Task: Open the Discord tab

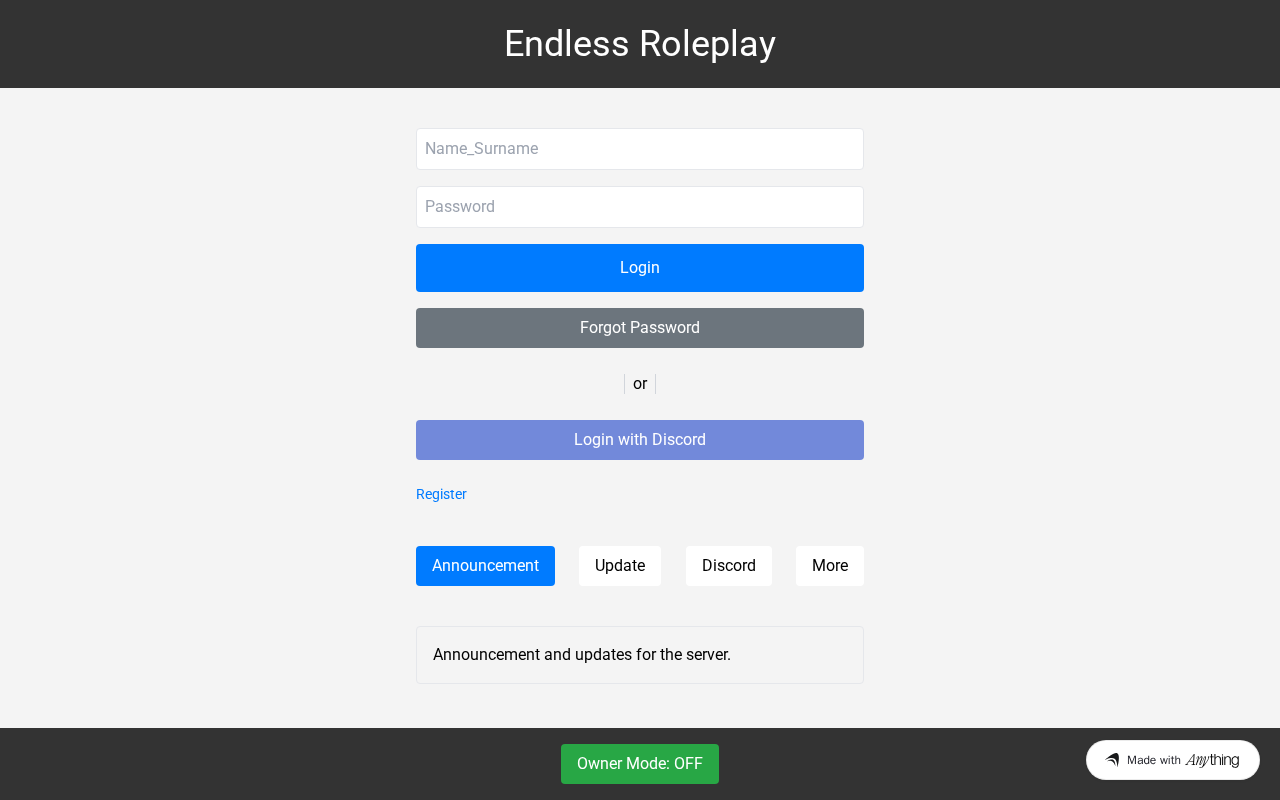Action: point(729,566)
